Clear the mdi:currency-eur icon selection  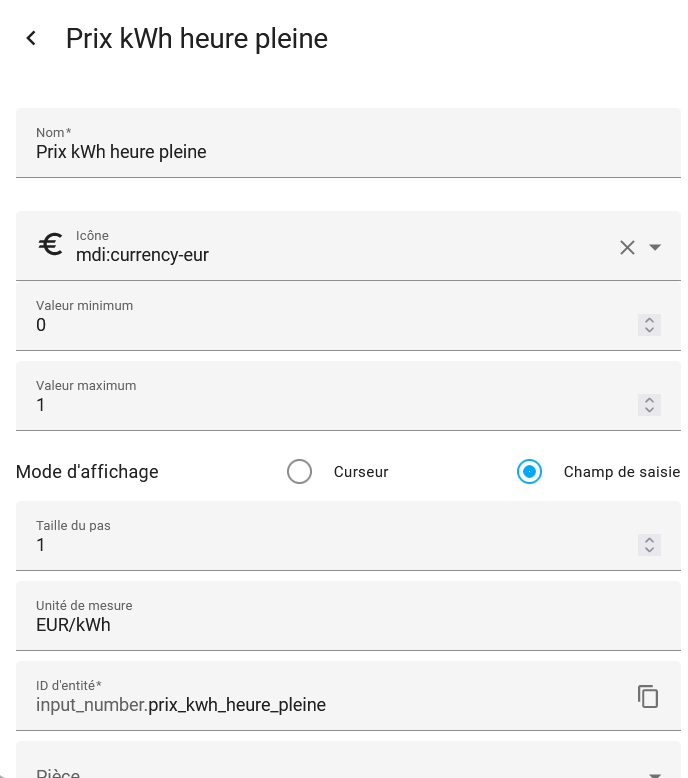[x=627, y=247]
